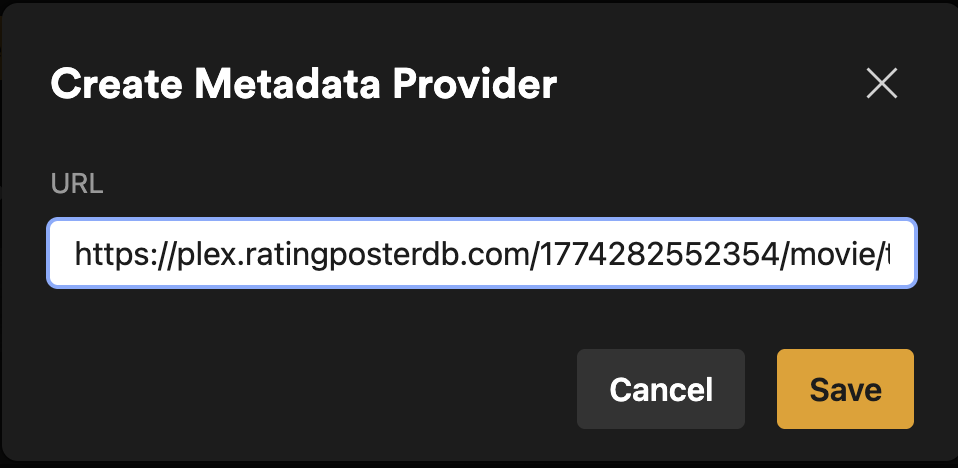Image resolution: width=958 pixels, height=468 pixels.
Task: Click inside the ratingposterdb URL text box
Action: pyautogui.click(x=482, y=253)
